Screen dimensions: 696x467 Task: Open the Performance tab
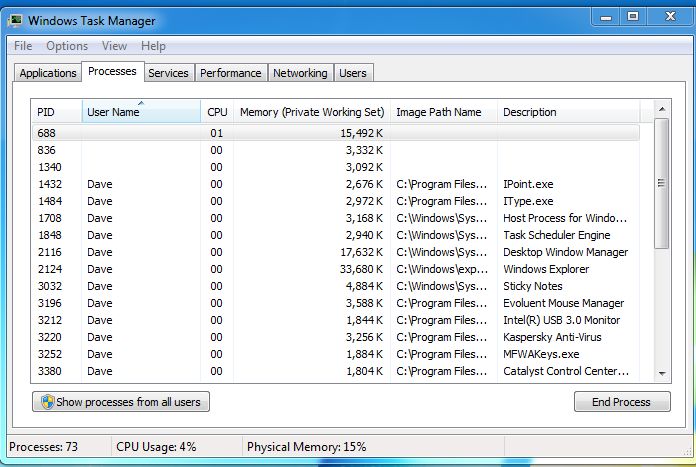[x=230, y=73]
